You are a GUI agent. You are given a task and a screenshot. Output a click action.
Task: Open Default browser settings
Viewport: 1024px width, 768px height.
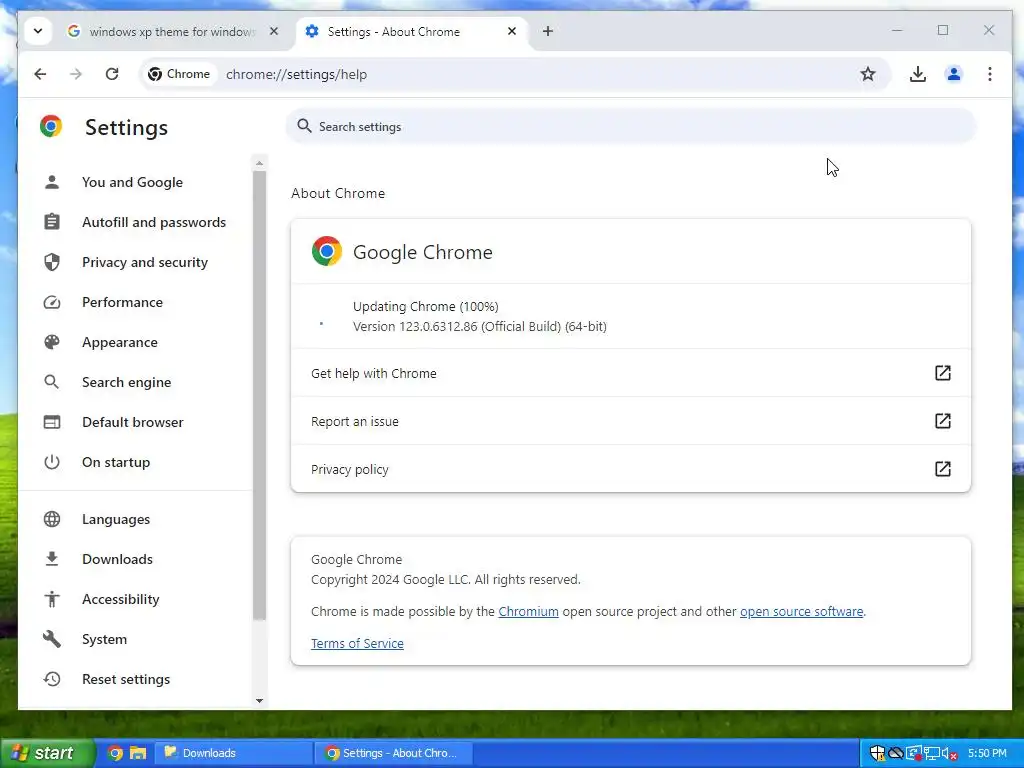tap(133, 422)
